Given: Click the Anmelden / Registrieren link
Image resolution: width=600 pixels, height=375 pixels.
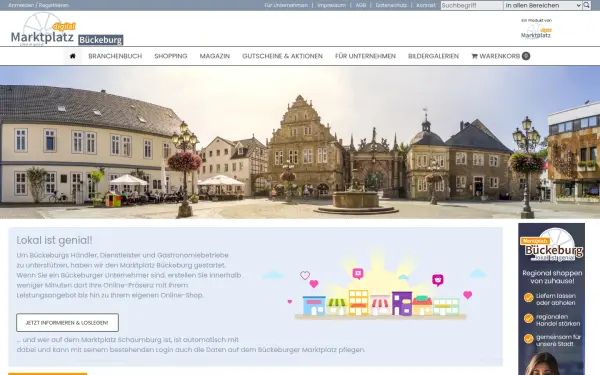Looking at the screenshot, I should click(x=38, y=5).
